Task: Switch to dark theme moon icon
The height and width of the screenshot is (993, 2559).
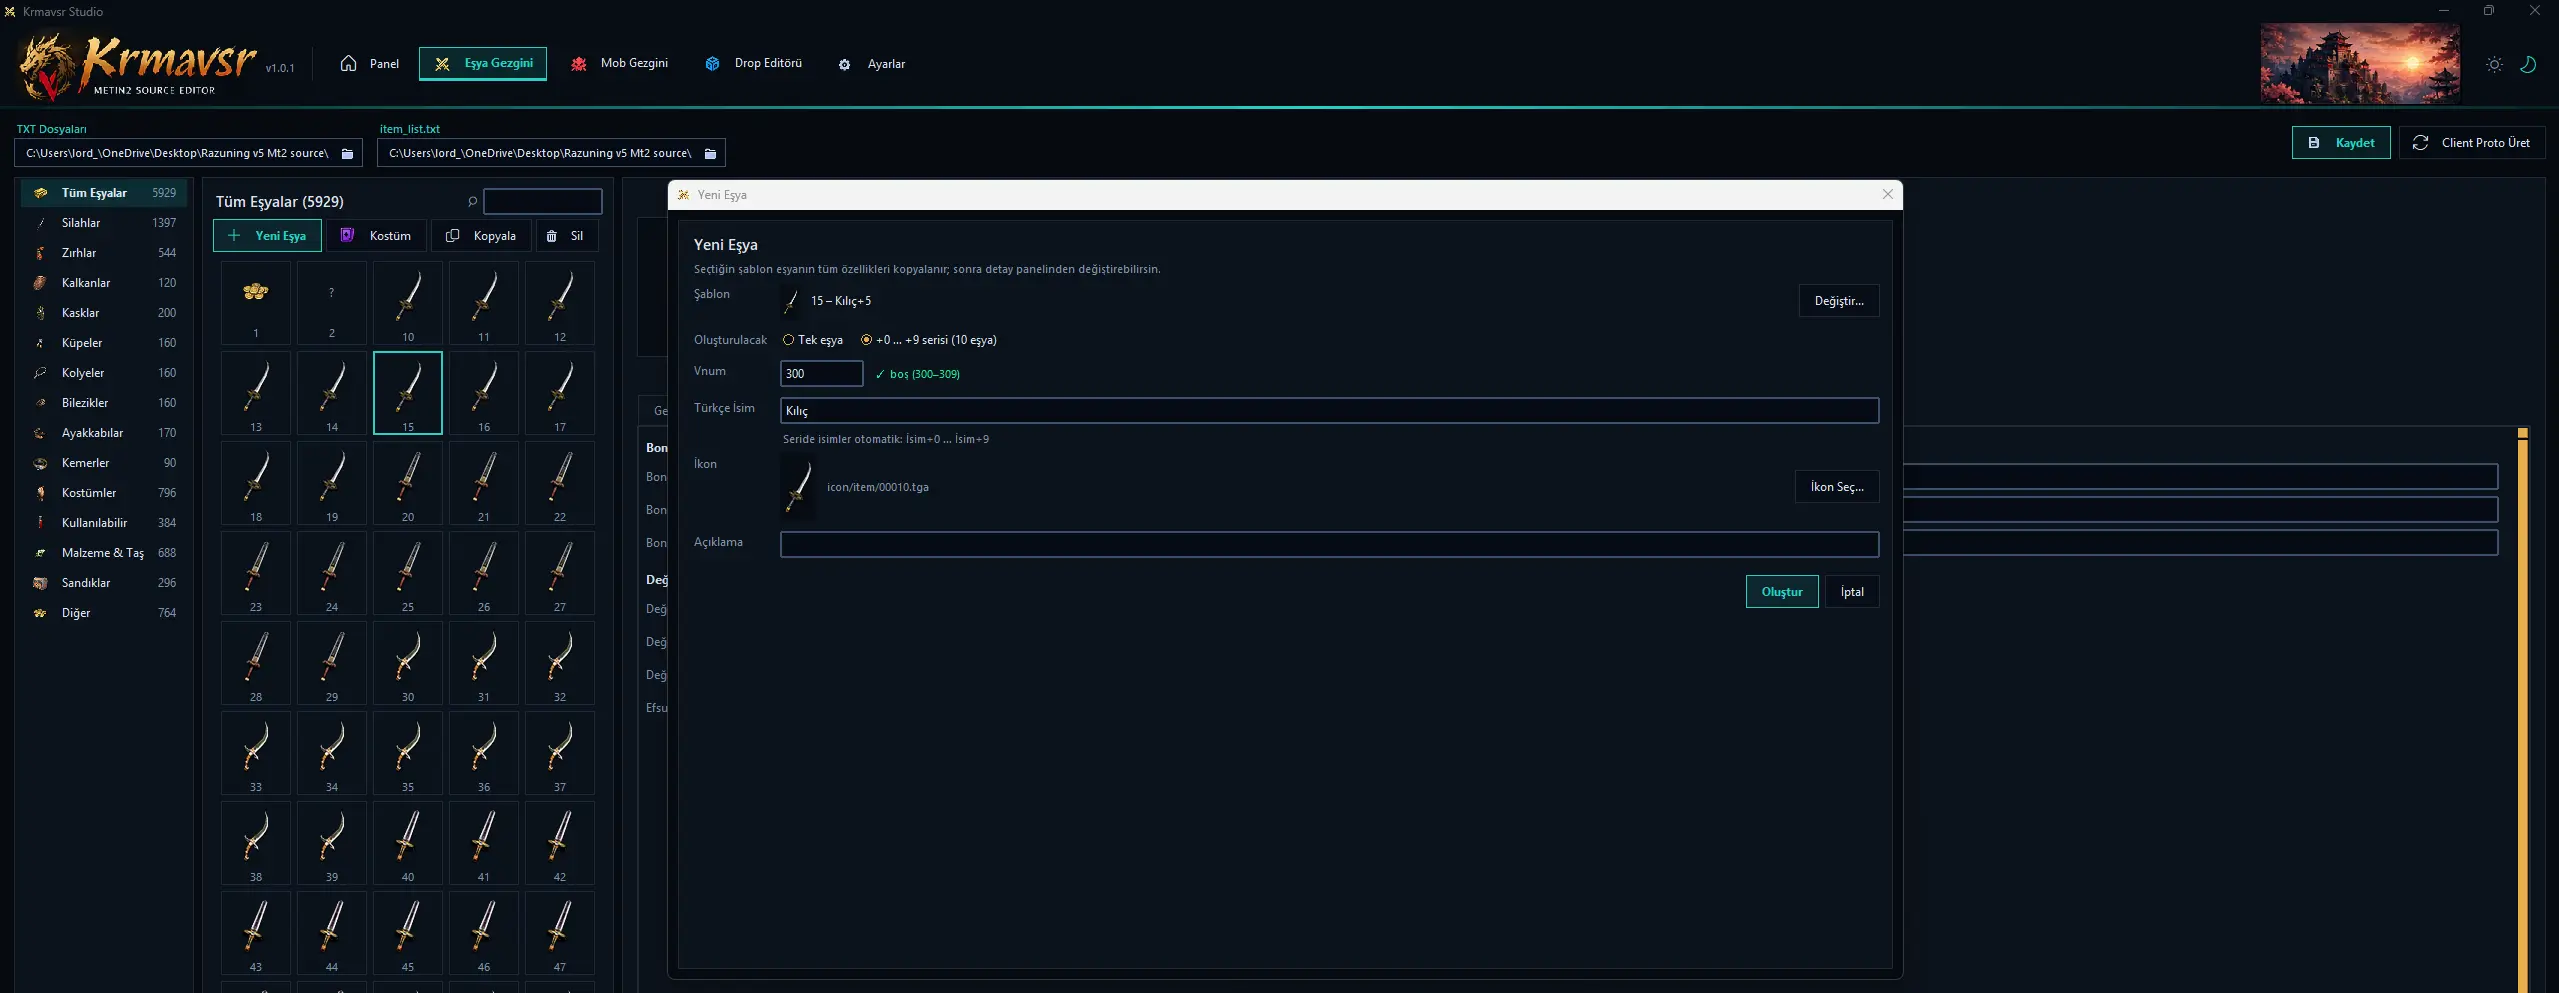Action: click(x=2527, y=64)
